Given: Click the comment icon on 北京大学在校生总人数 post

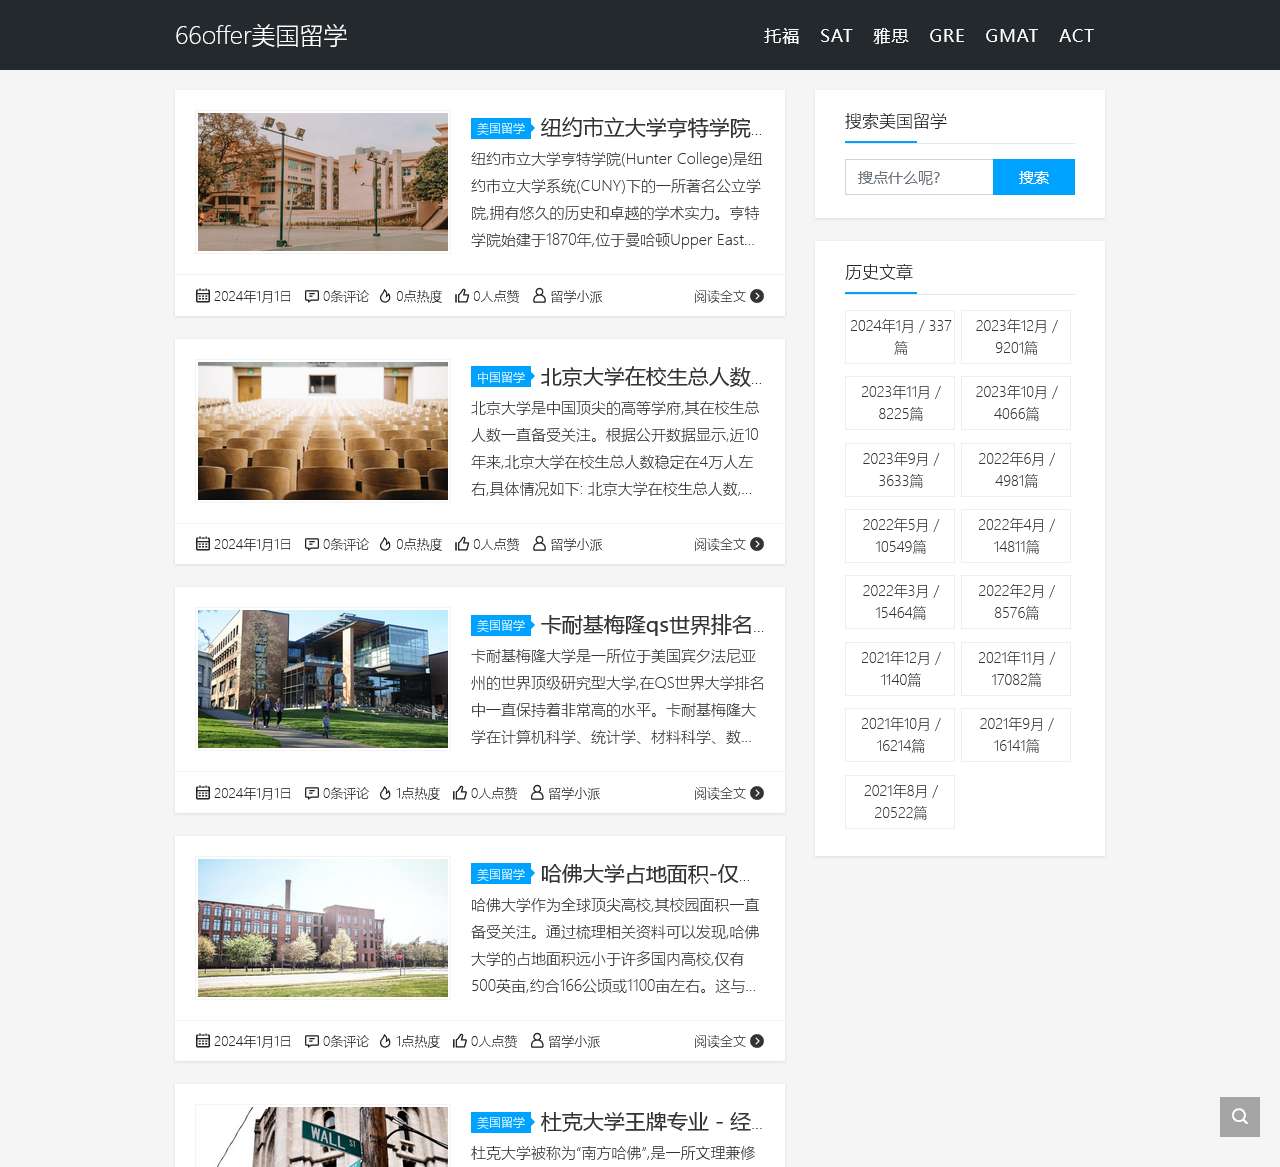Looking at the screenshot, I should (x=312, y=544).
